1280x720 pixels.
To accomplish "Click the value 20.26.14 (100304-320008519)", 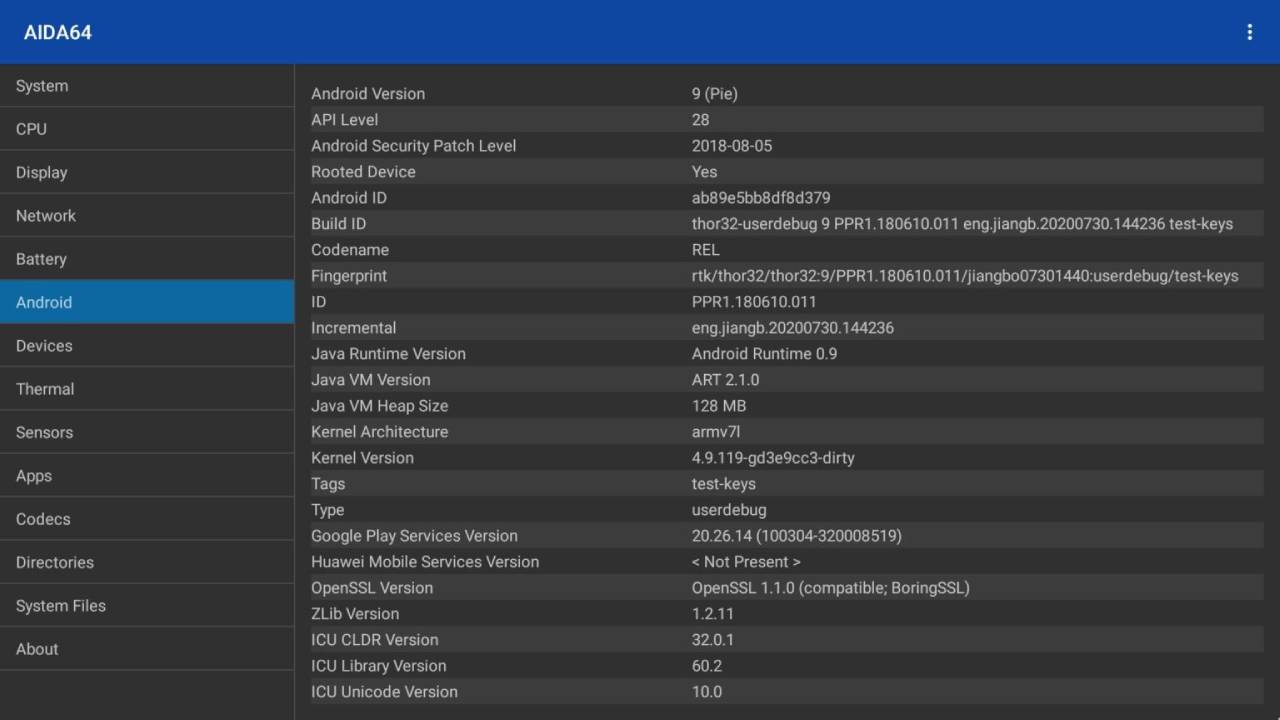I will tap(797, 536).
